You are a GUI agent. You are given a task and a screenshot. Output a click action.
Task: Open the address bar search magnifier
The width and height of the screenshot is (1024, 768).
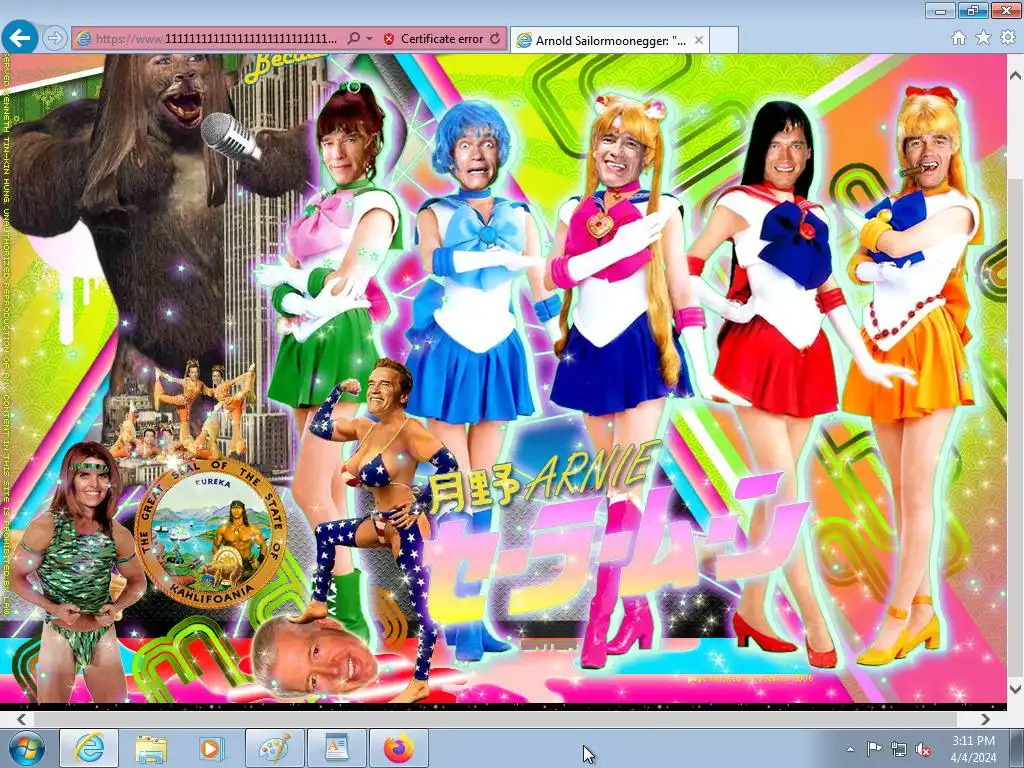point(353,39)
